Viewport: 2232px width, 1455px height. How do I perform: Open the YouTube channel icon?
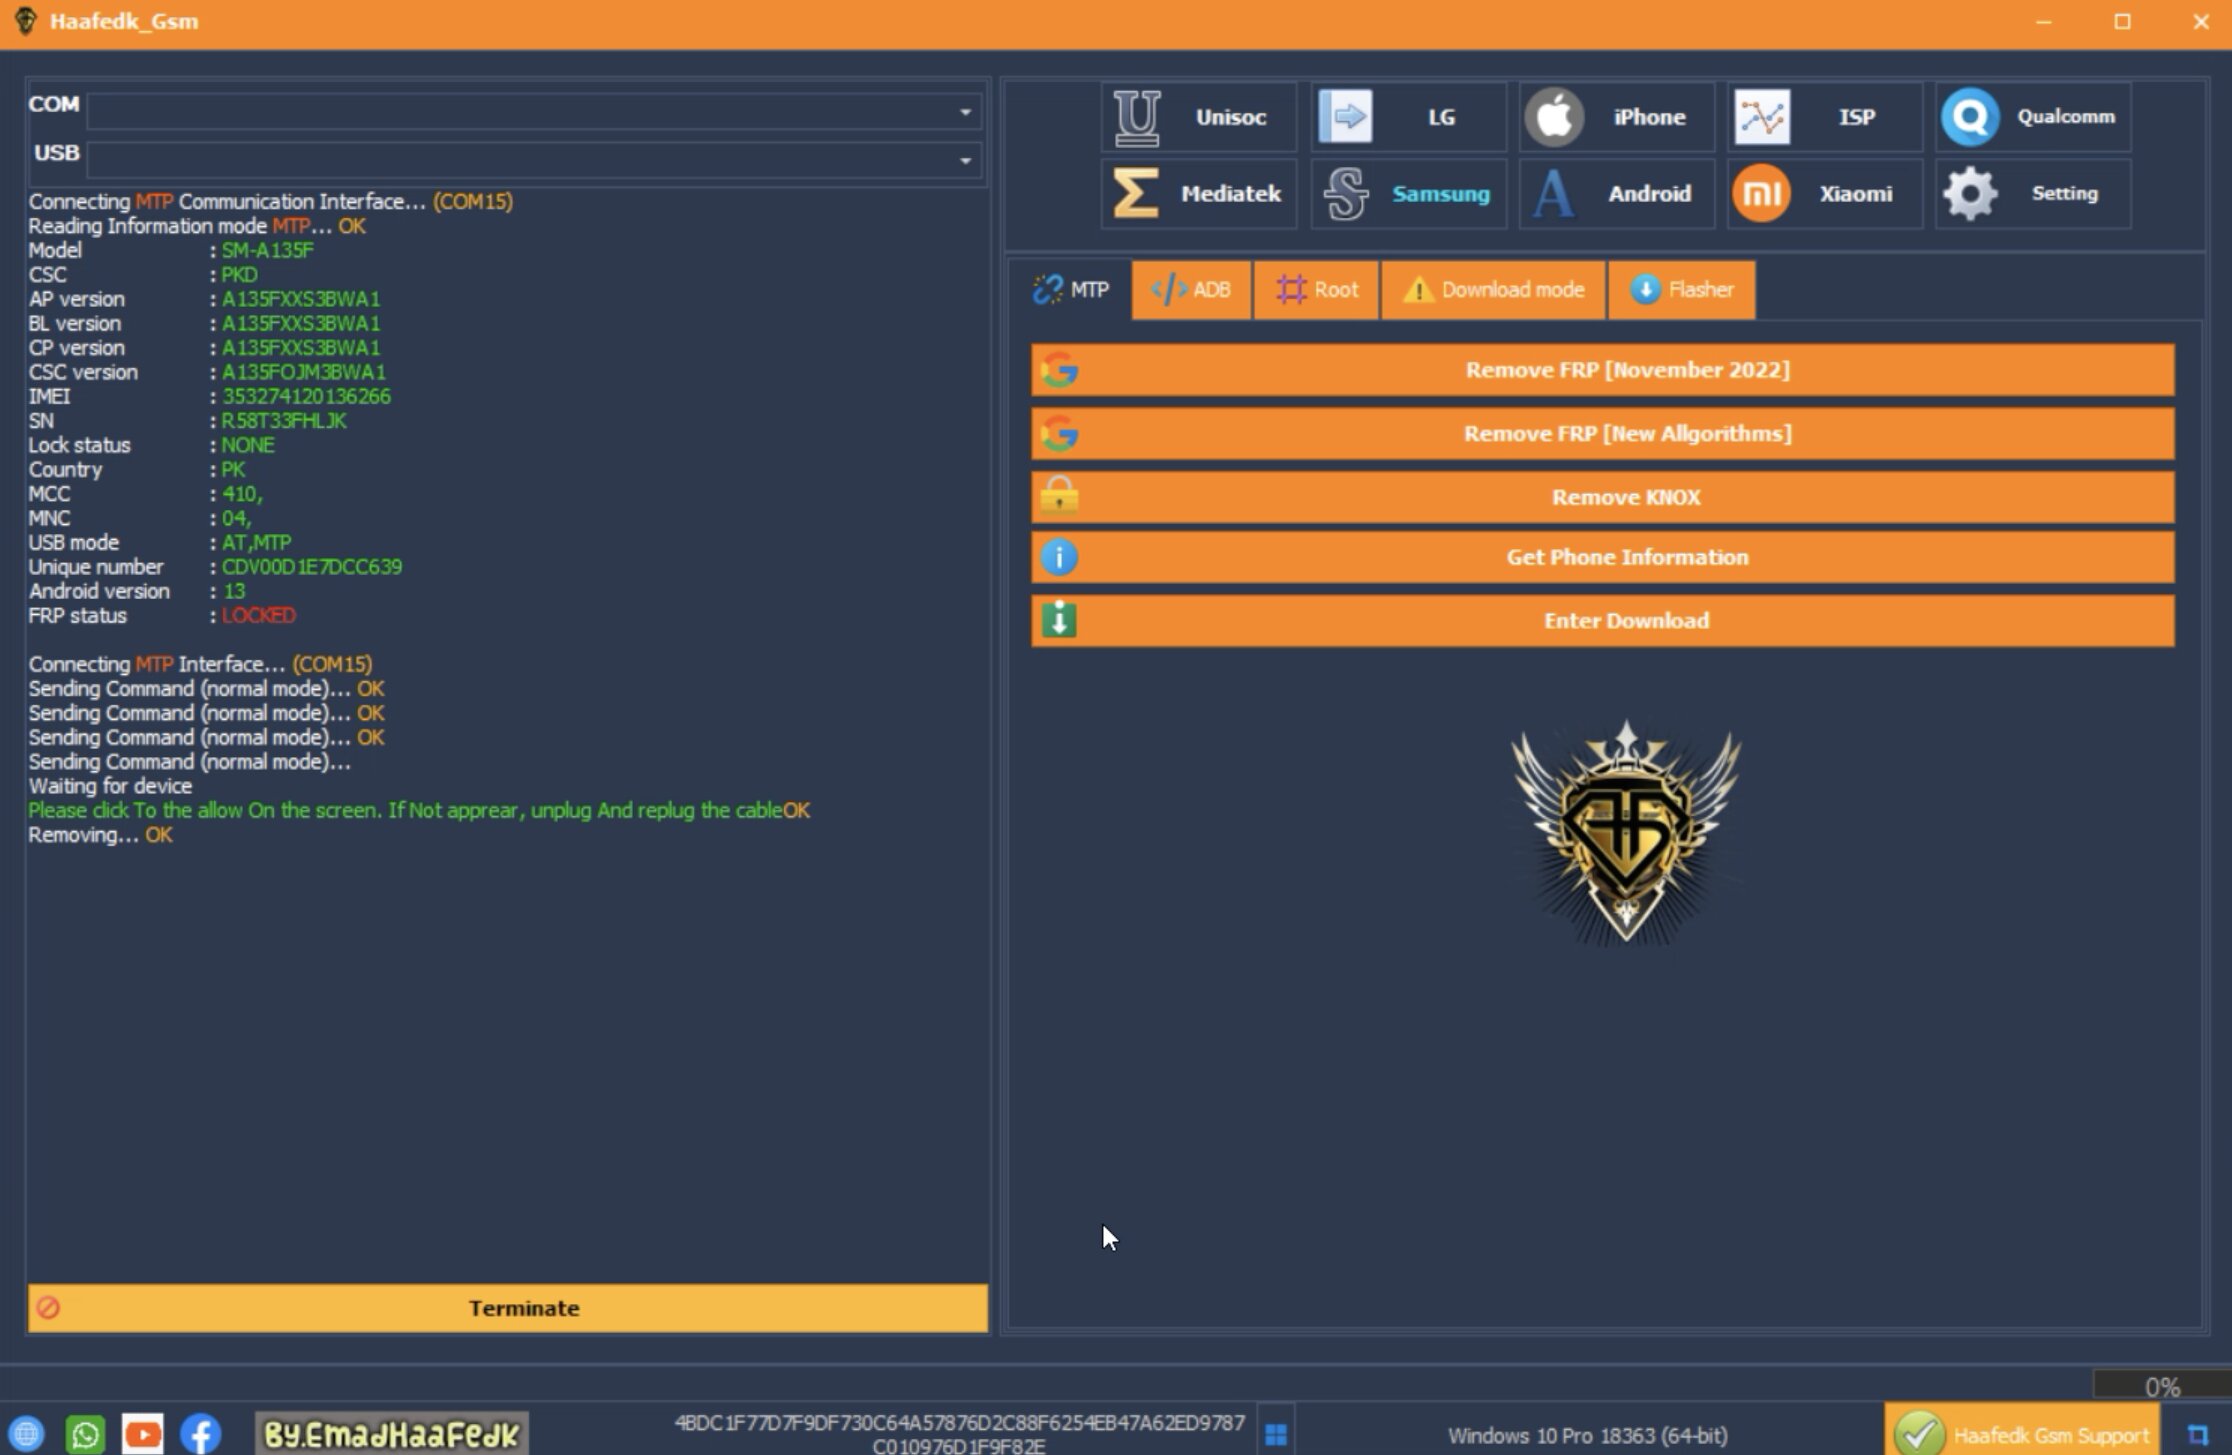pos(143,1434)
